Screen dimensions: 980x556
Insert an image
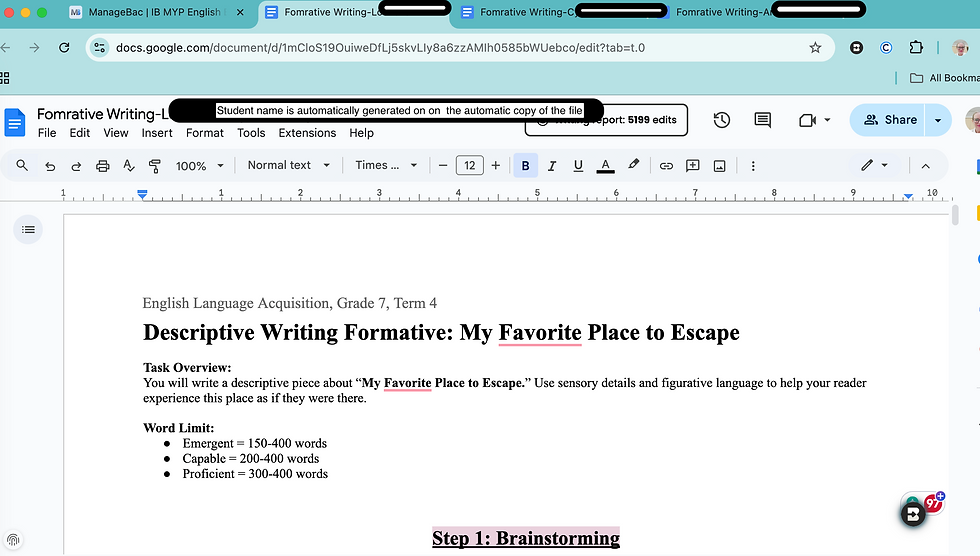719,166
